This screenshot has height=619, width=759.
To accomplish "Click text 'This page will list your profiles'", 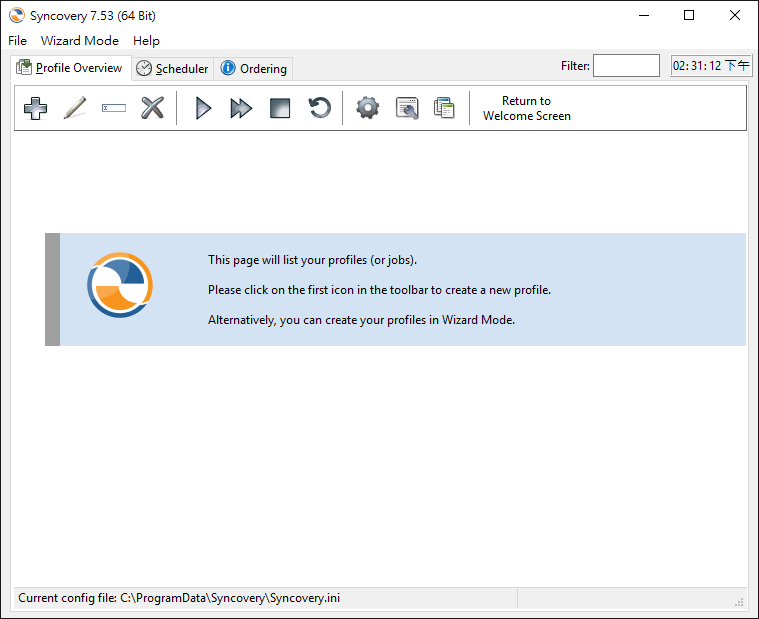I will click(312, 260).
